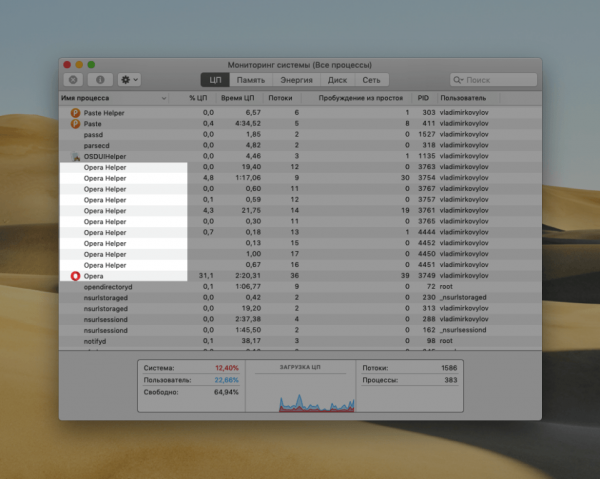This screenshot has height=479, width=600.
Task: Select the Paste Helper process row
Action: pos(300,112)
